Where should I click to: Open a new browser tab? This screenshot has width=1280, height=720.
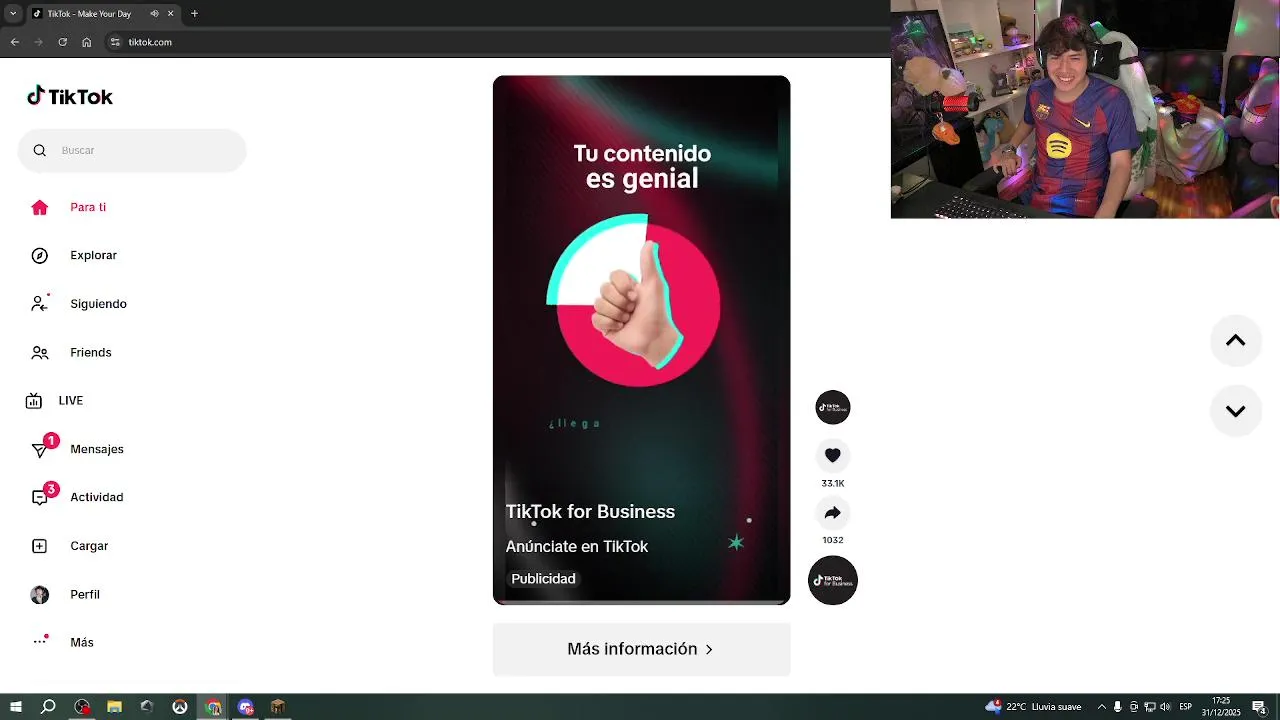pyautogui.click(x=194, y=14)
